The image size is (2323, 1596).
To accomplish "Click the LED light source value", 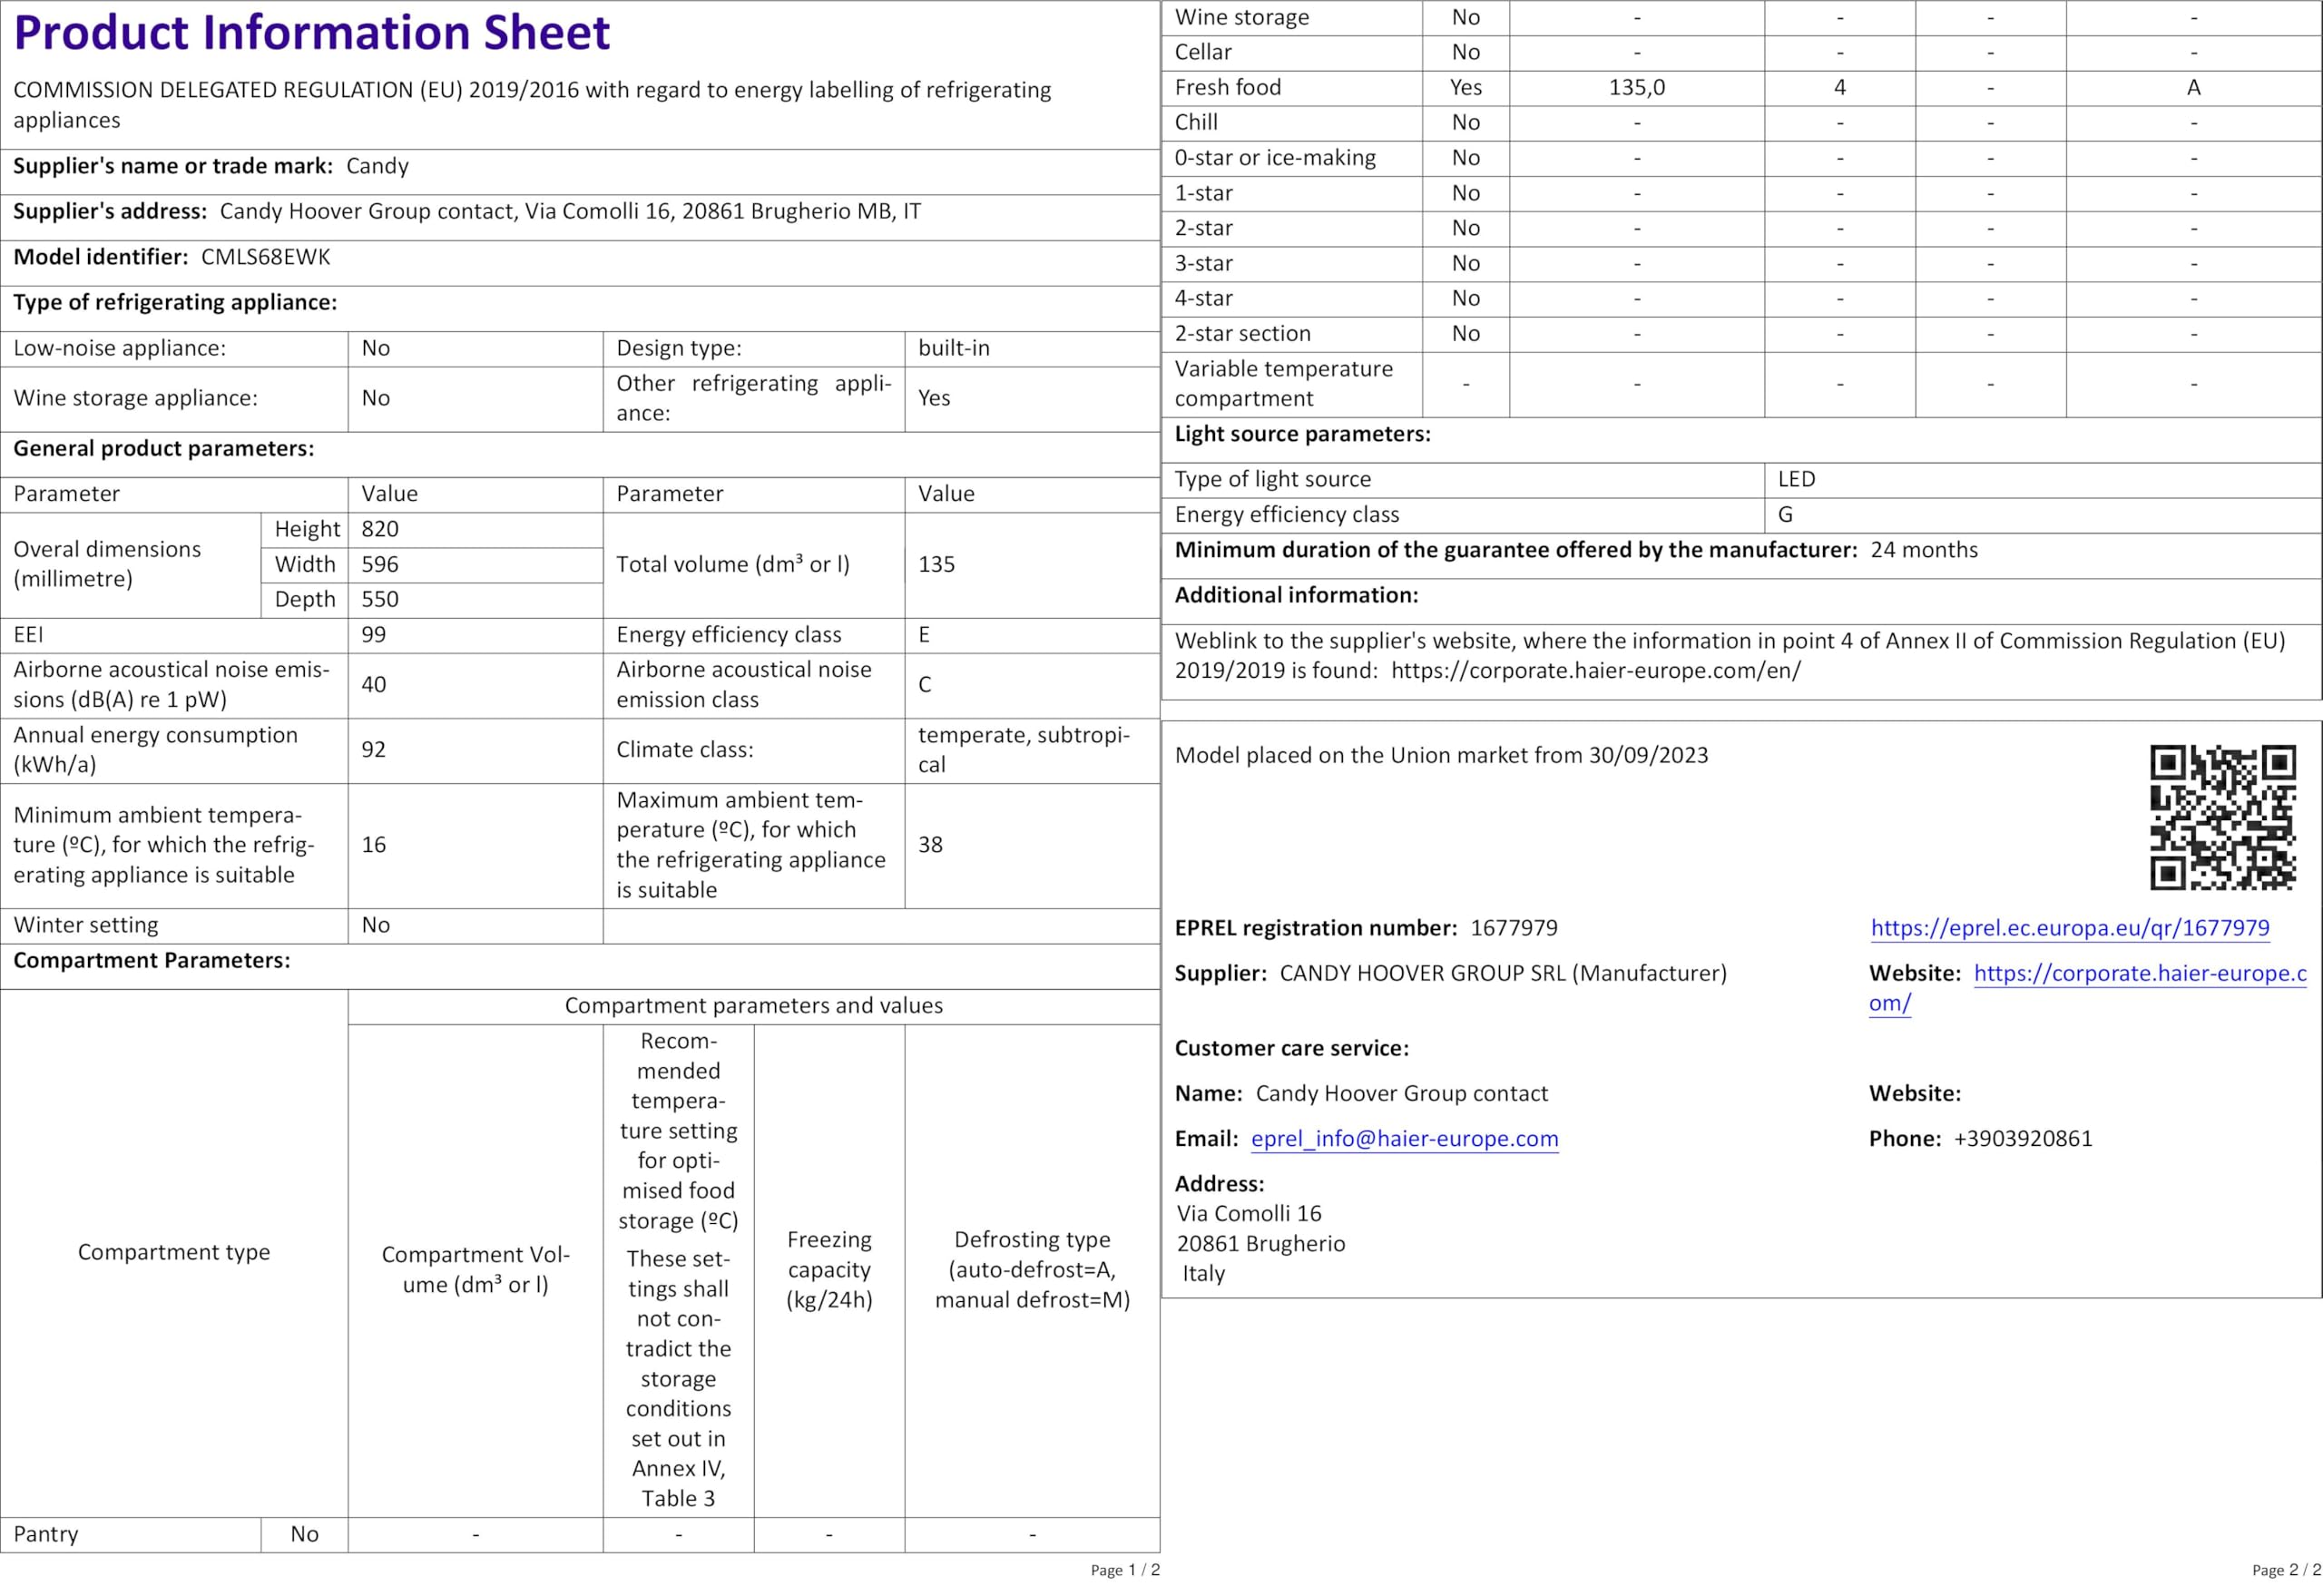I will (x=1796, y=479).
